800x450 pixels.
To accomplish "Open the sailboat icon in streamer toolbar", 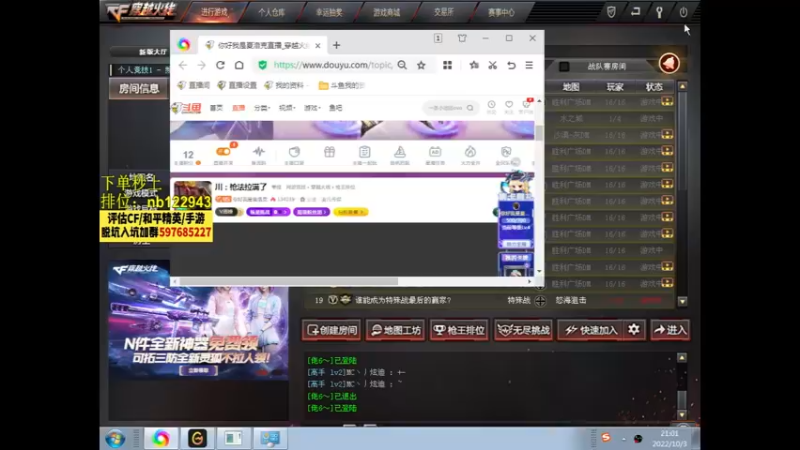I will (x=399, y=152).
